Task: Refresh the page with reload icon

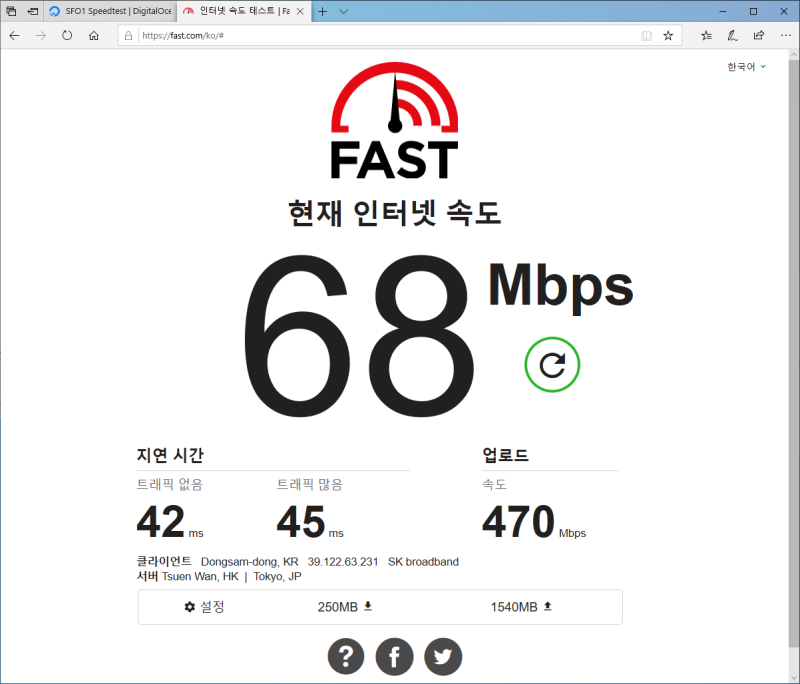Action: tap(67, 36)
